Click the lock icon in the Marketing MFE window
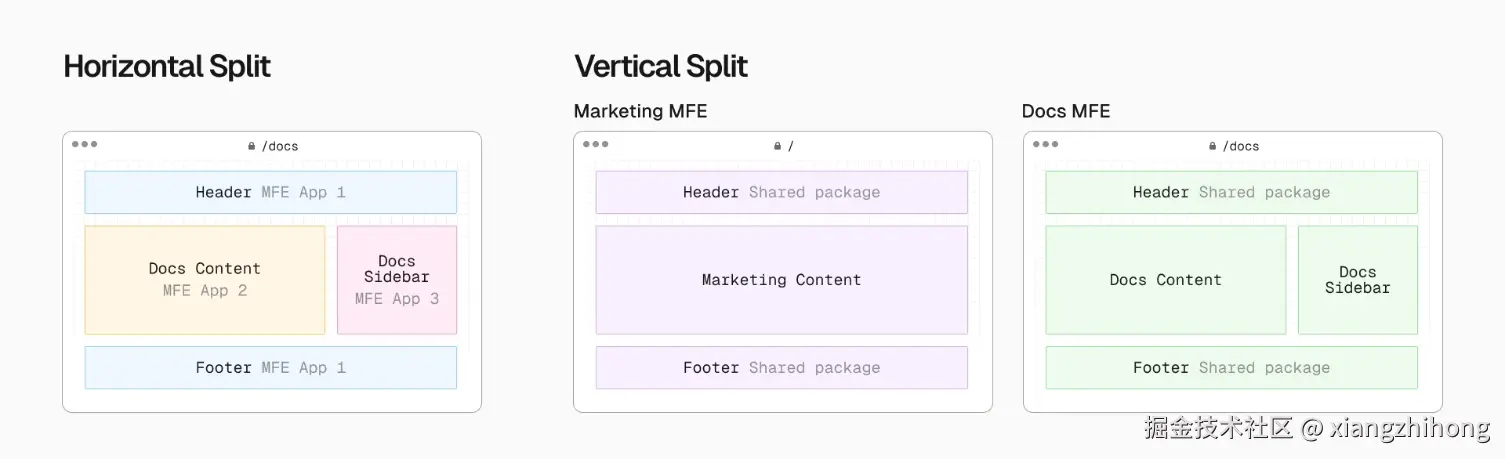 [777, 146]
